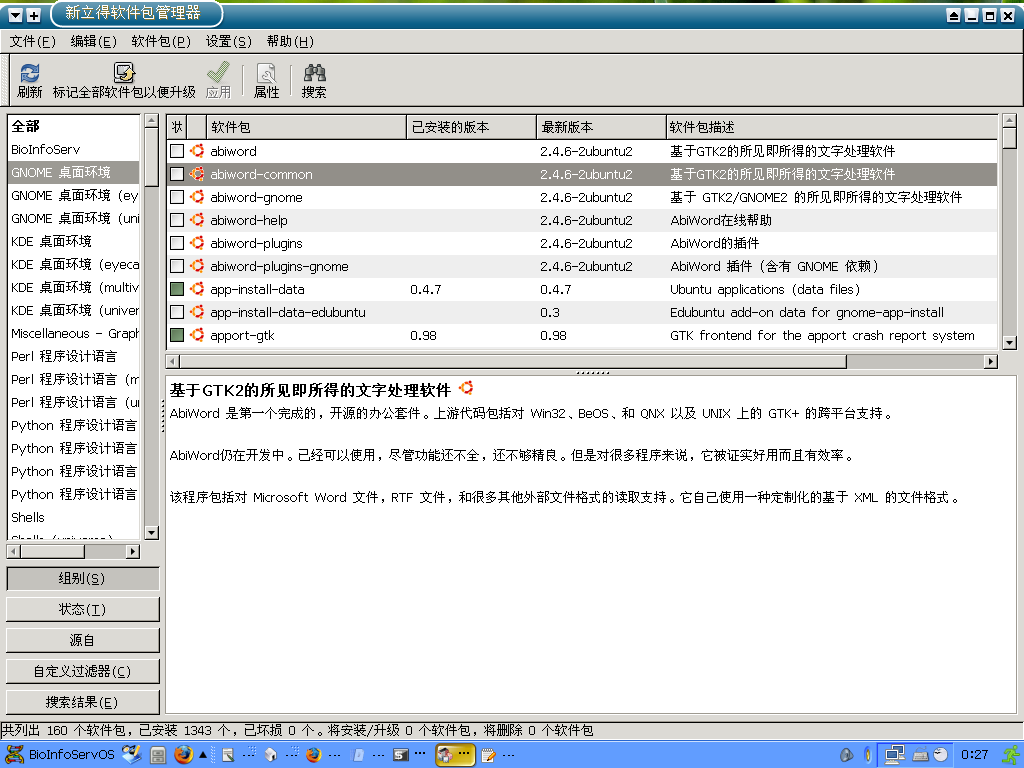This screenshot has width=1024, height=768.
Task: Click the 源自 button
Action: (x=82, y=640)
